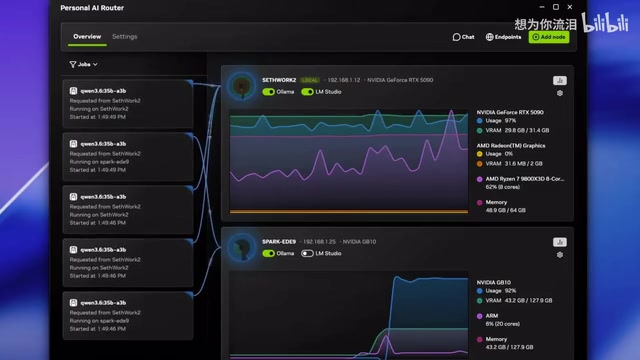Click SETHWORK2 Memory magenta legend dot
640x360 pixels.
pyautogui.click(x=480, y=202)
